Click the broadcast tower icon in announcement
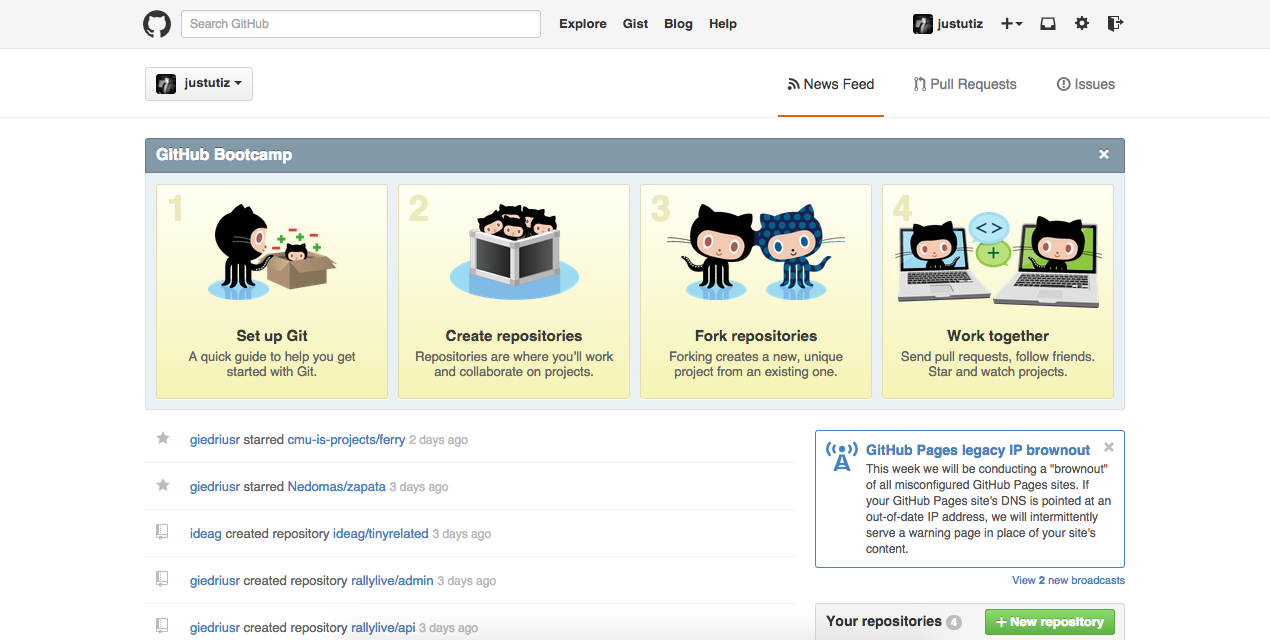 point(842,457)
